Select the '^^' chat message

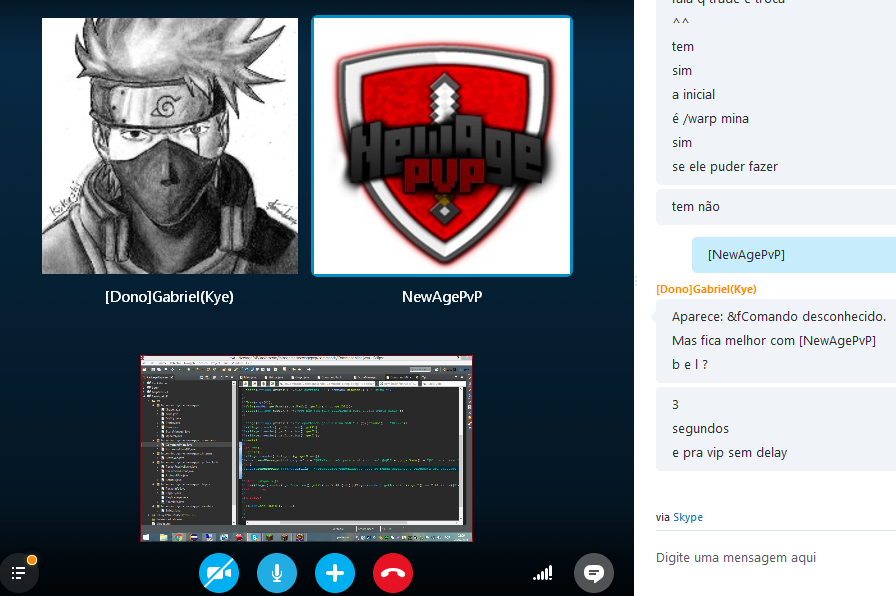point(681,22)
